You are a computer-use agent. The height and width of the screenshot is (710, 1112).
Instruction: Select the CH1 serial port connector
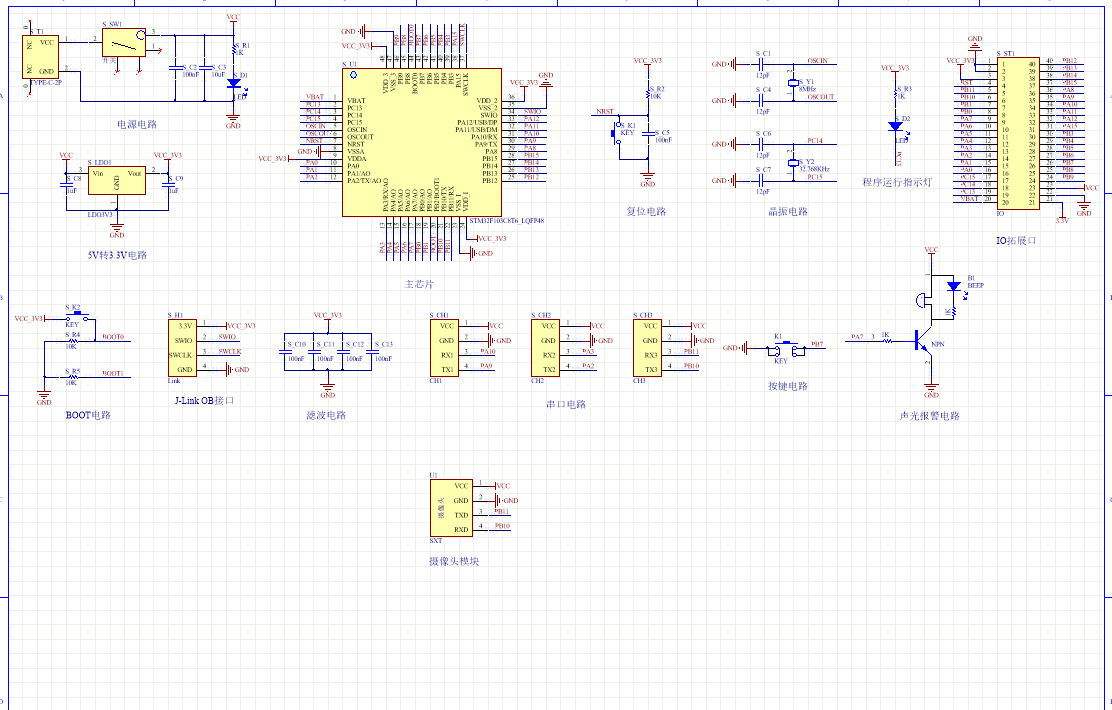pos(446,347)
